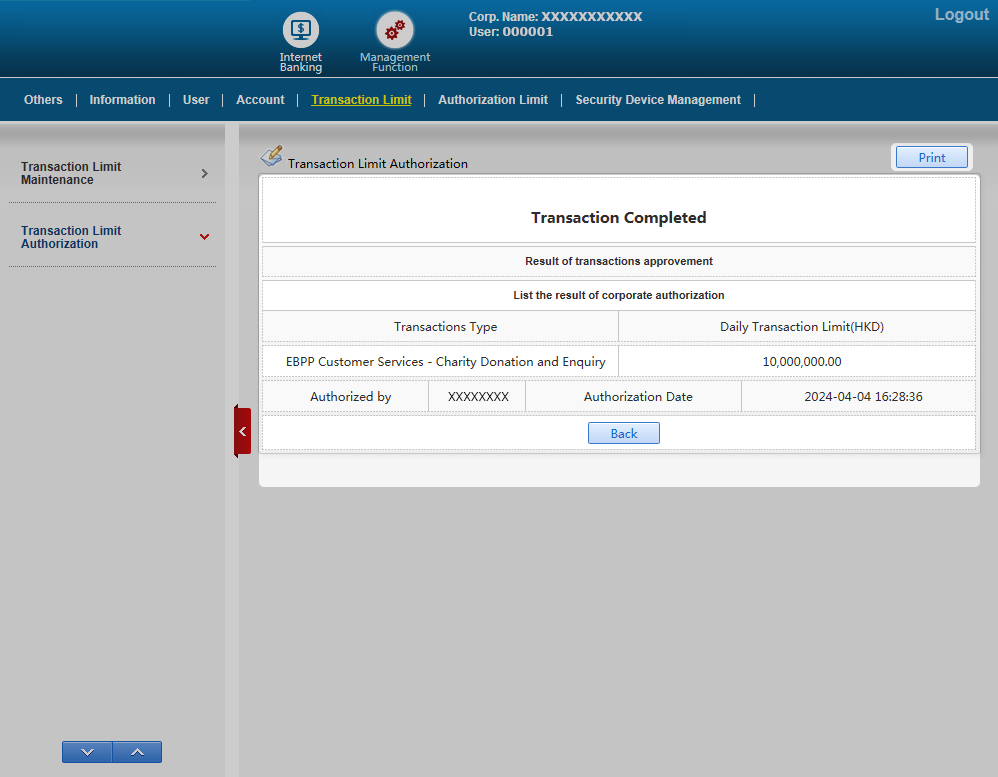
Task: Select Transaction Limit Authorization in sidebar
Action: pyautogui.click(x=71, y=237)
